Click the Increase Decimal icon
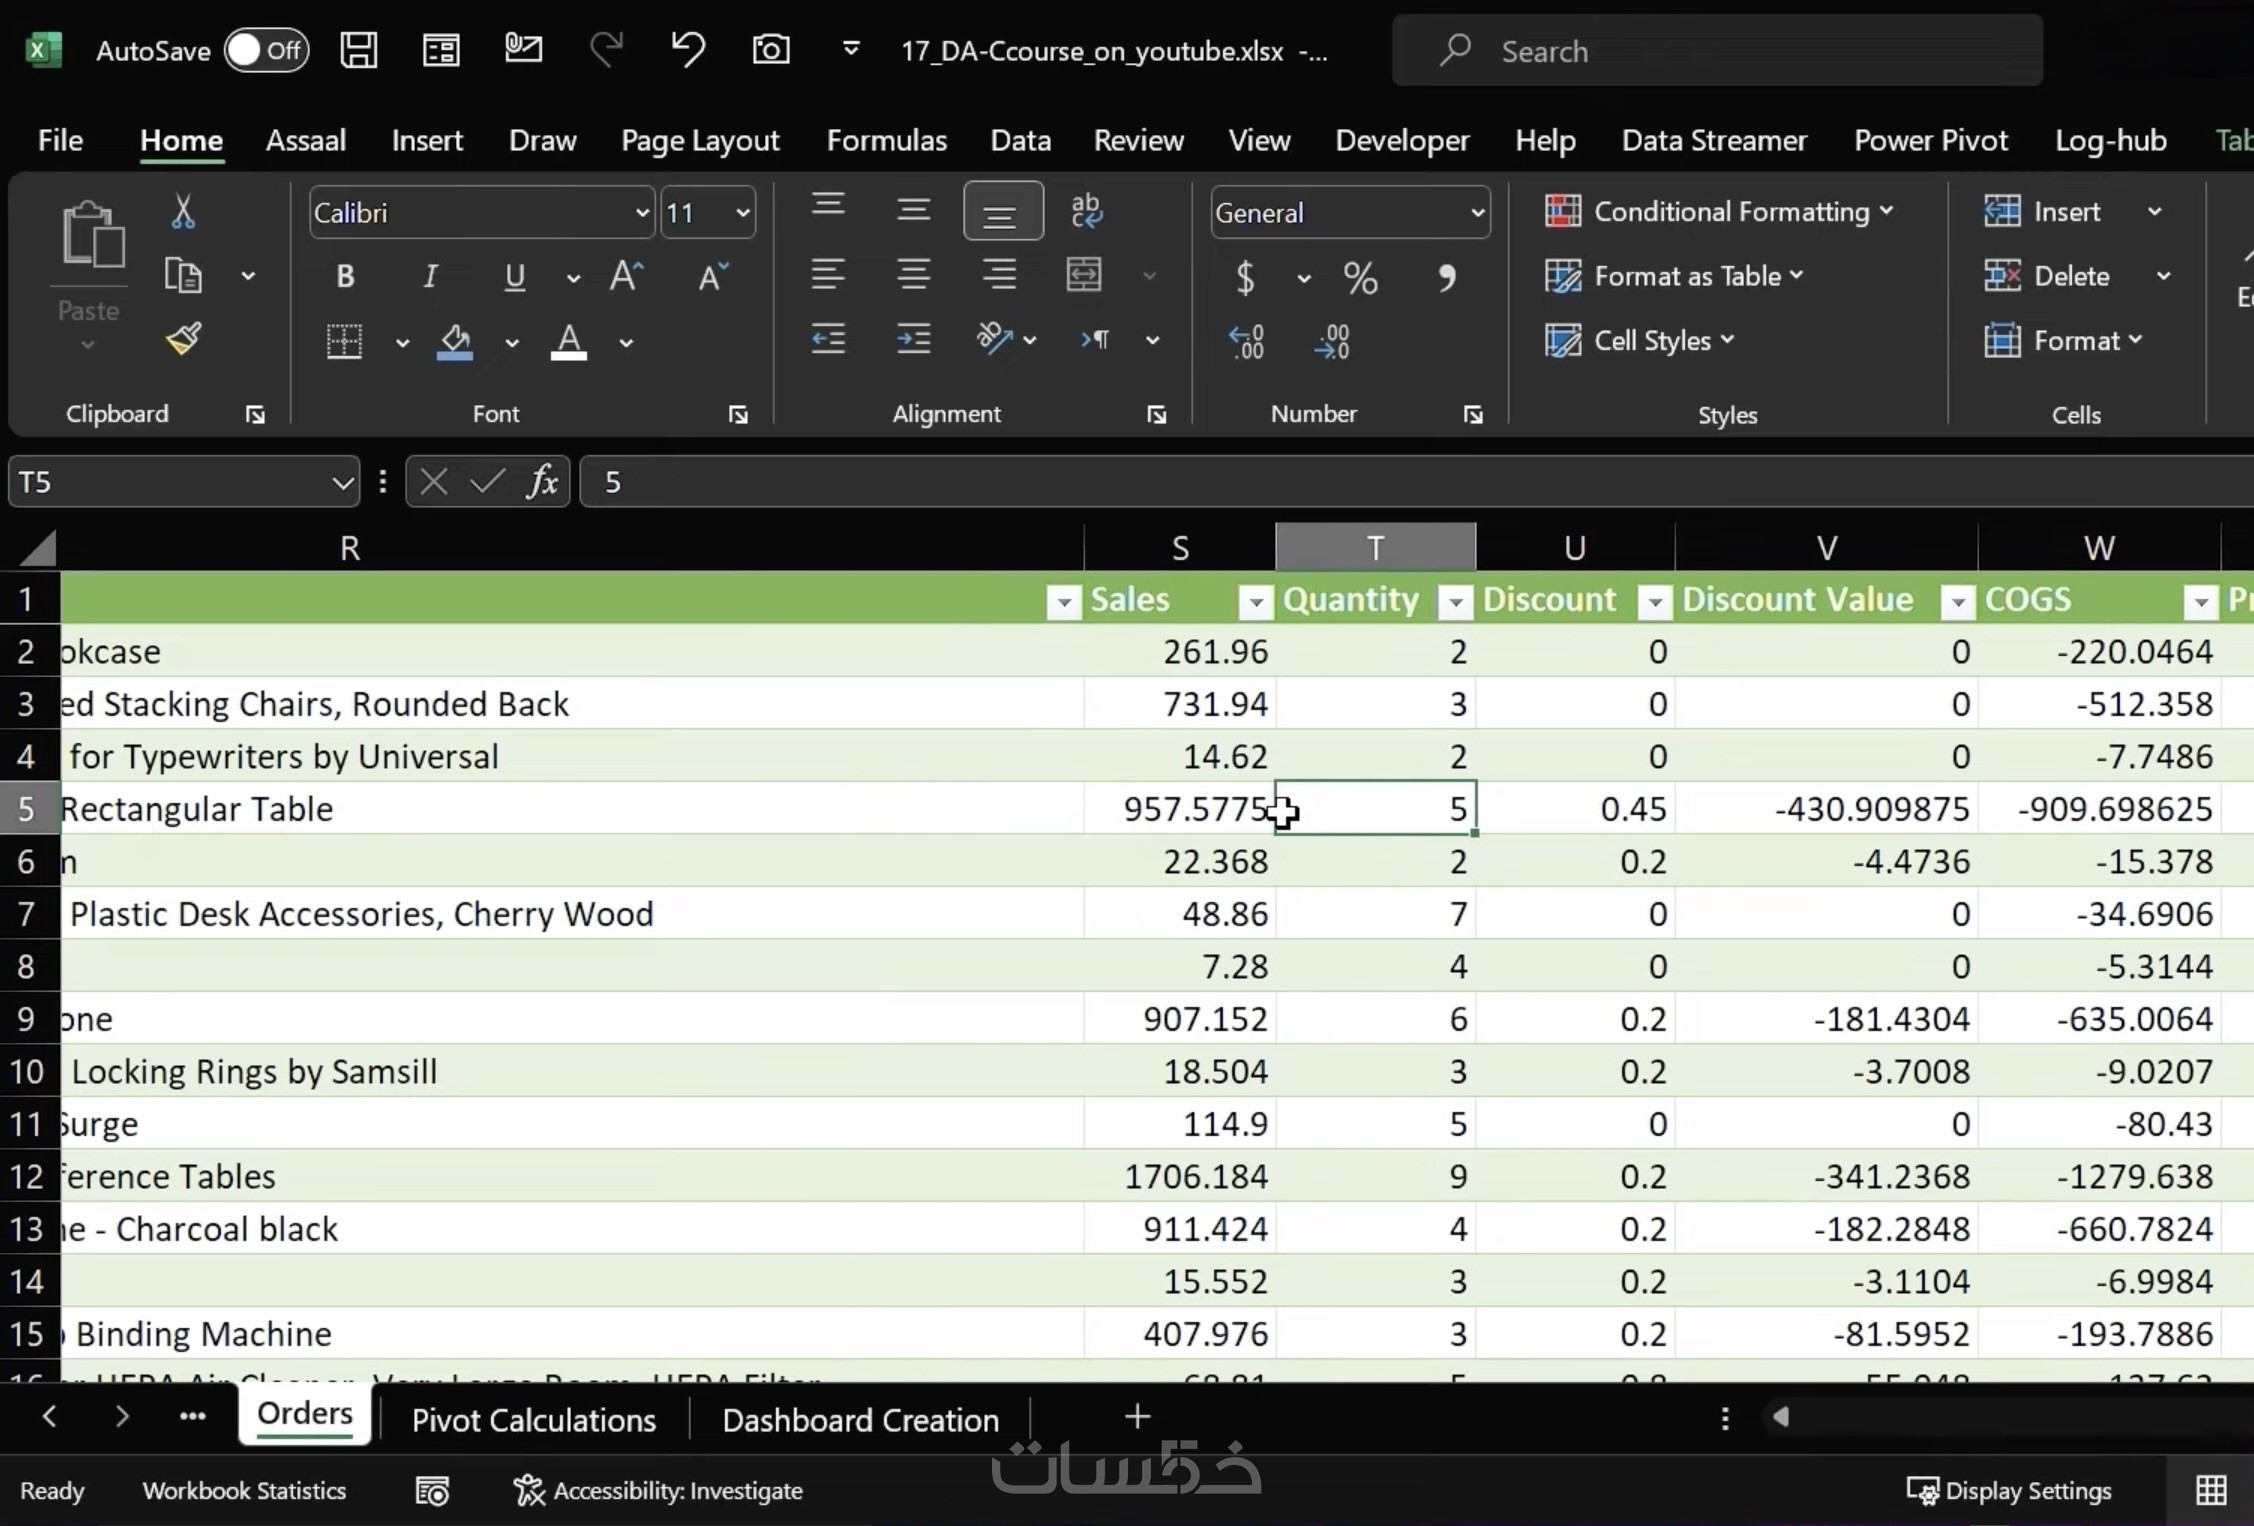The image size is (2254, 1526). 1246,342
